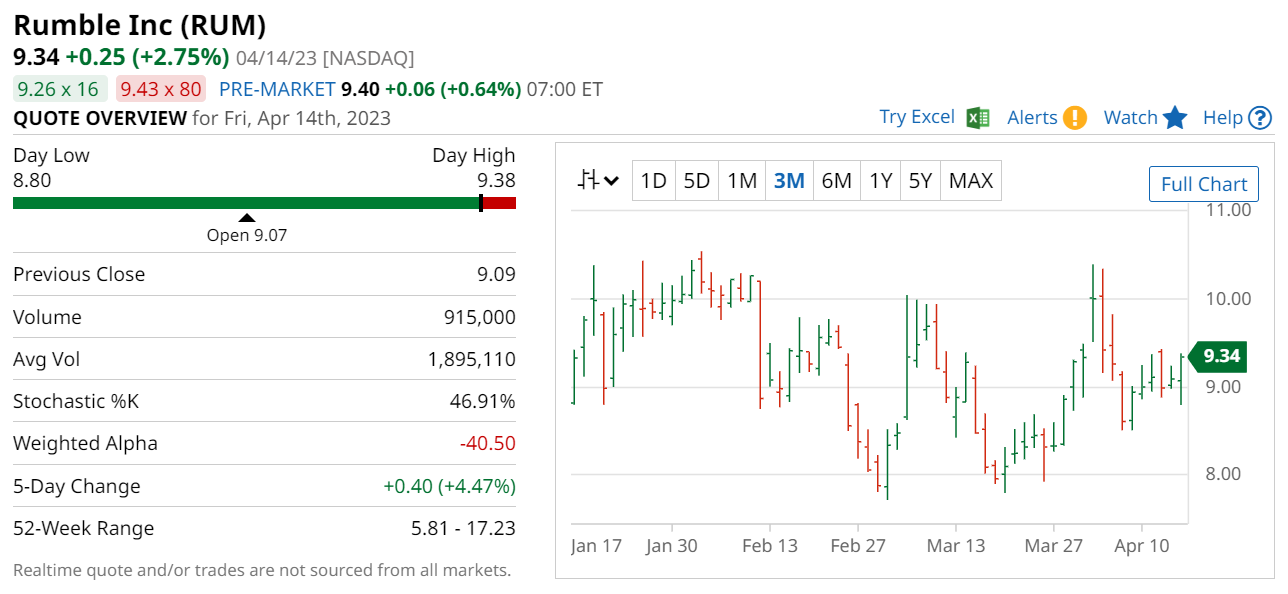Click the QUOTE OVERVIEW heading
Screen dimensions: 1288x594
100,118
